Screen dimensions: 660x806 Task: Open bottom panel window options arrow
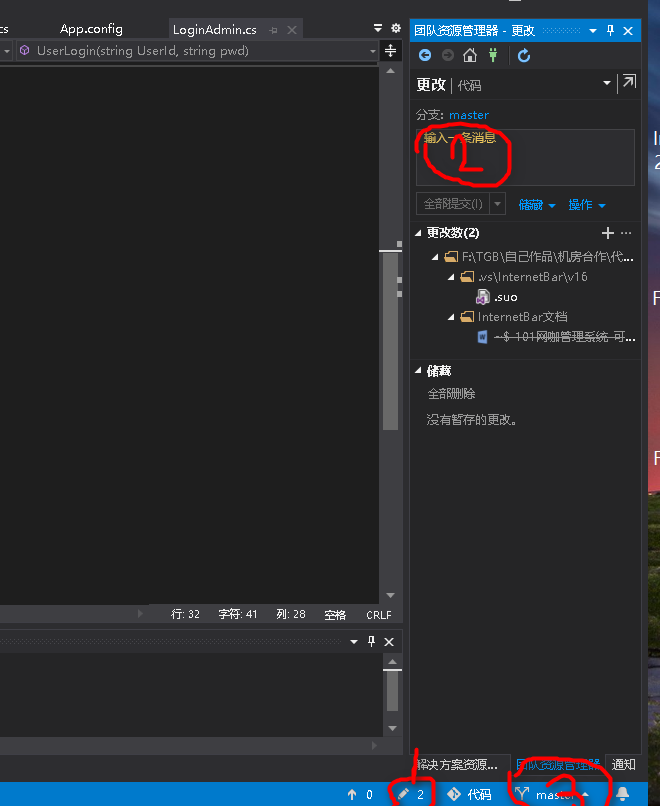click(x=354, y=642)
